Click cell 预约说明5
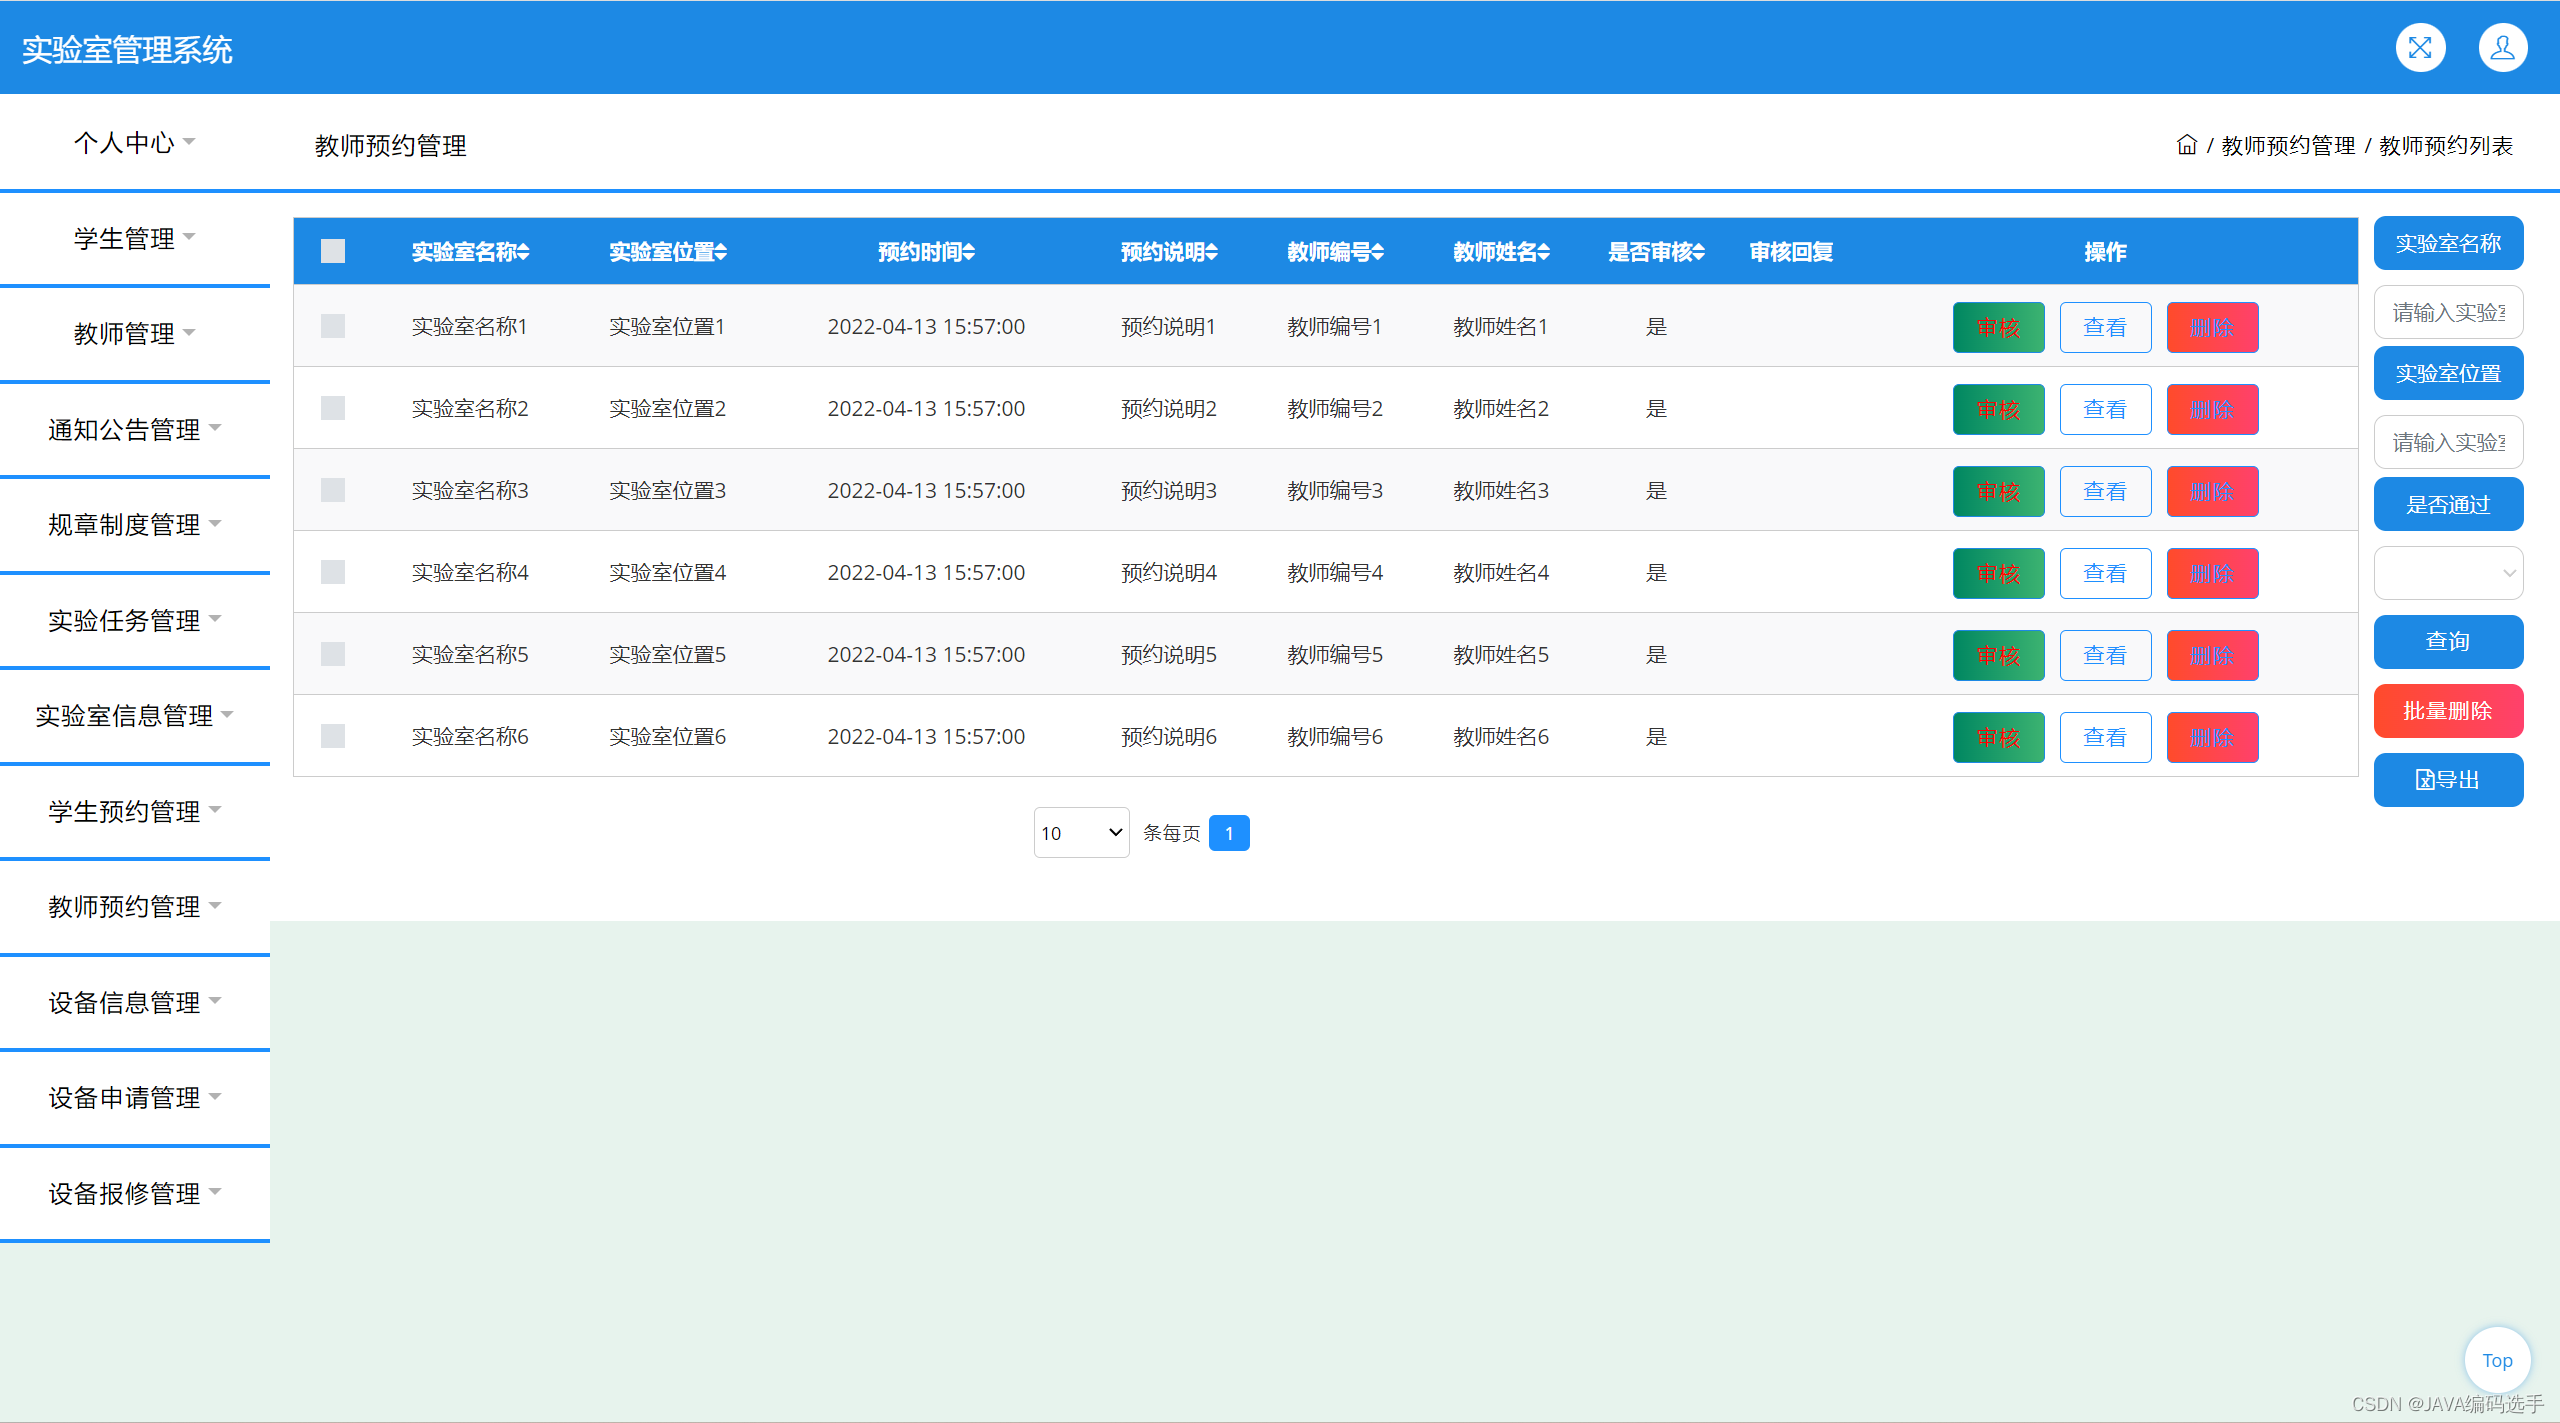Screen dimensions: 2560x1423 coord(1169,654)
